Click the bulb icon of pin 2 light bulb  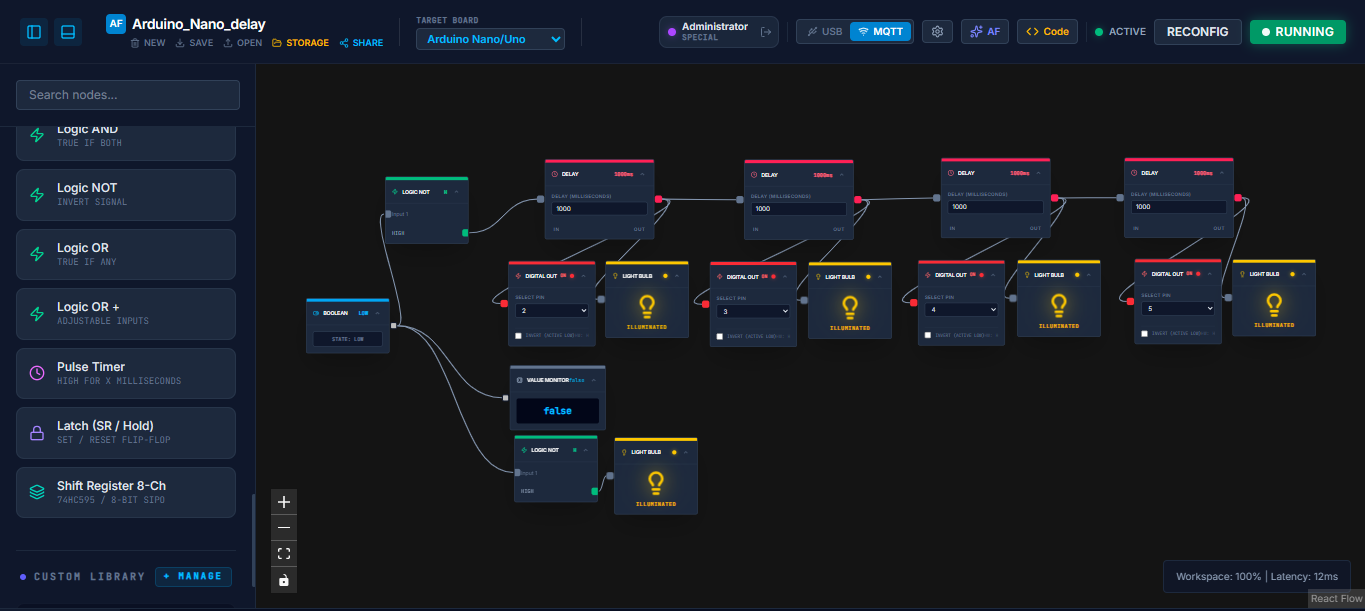(x=647, y=306)
